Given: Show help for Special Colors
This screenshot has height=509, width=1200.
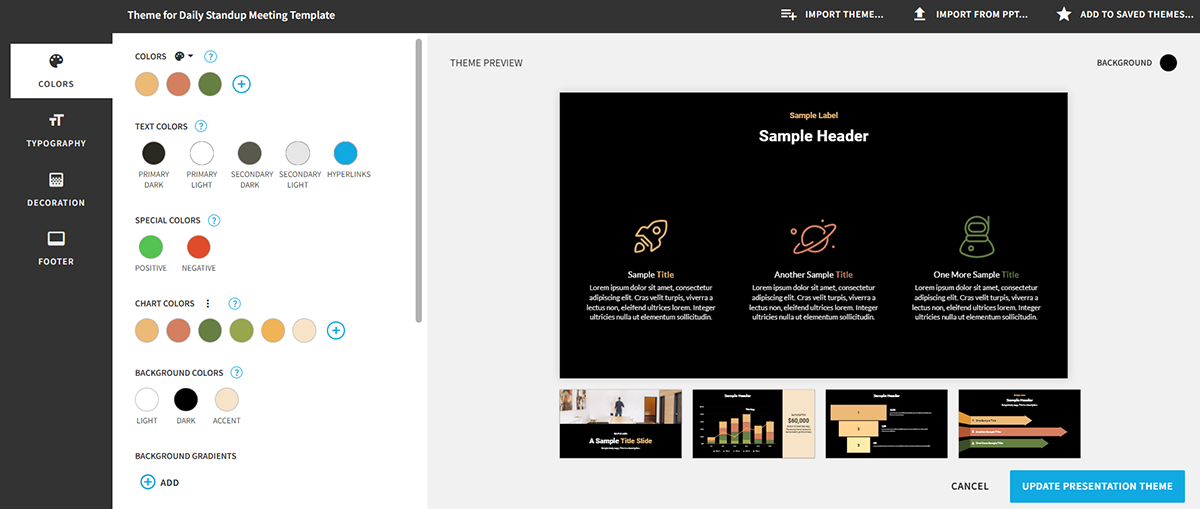Looking at the screenshot, I should (214, 220).
